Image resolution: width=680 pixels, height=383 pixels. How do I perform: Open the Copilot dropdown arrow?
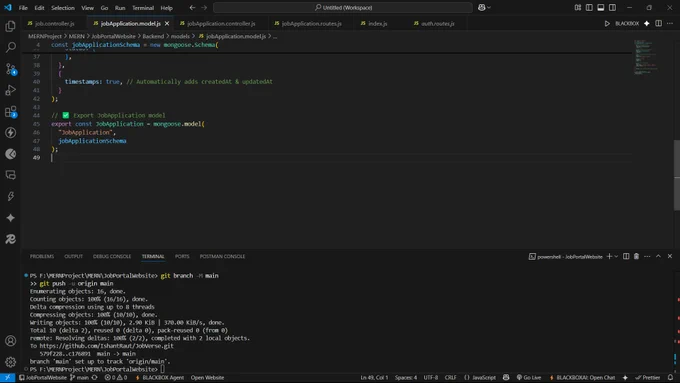coord(489,7)
